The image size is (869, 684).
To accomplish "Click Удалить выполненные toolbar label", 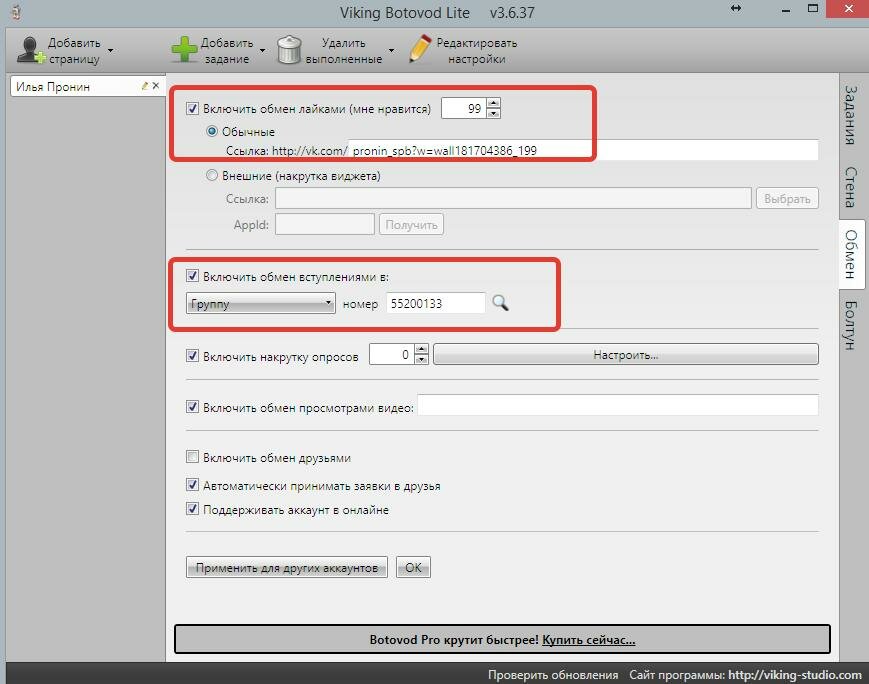I will pyautogui.click(x=344, y=50).
